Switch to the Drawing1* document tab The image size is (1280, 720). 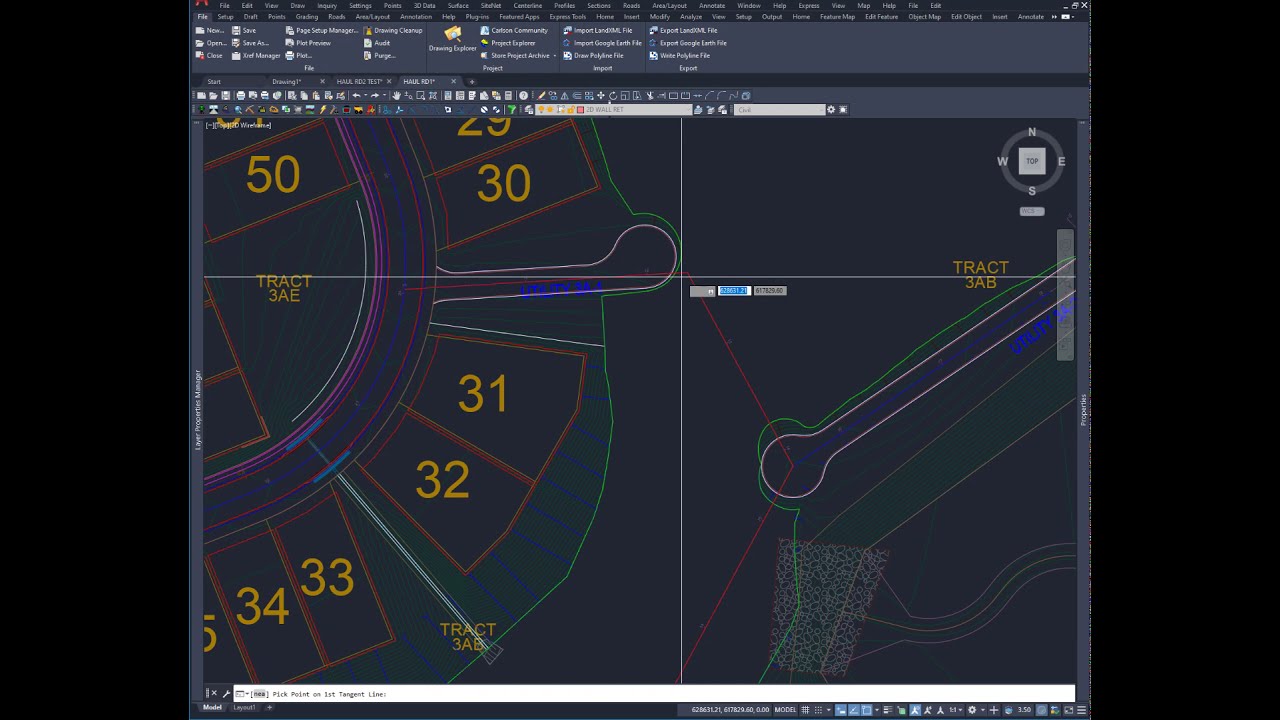point(287,81)
